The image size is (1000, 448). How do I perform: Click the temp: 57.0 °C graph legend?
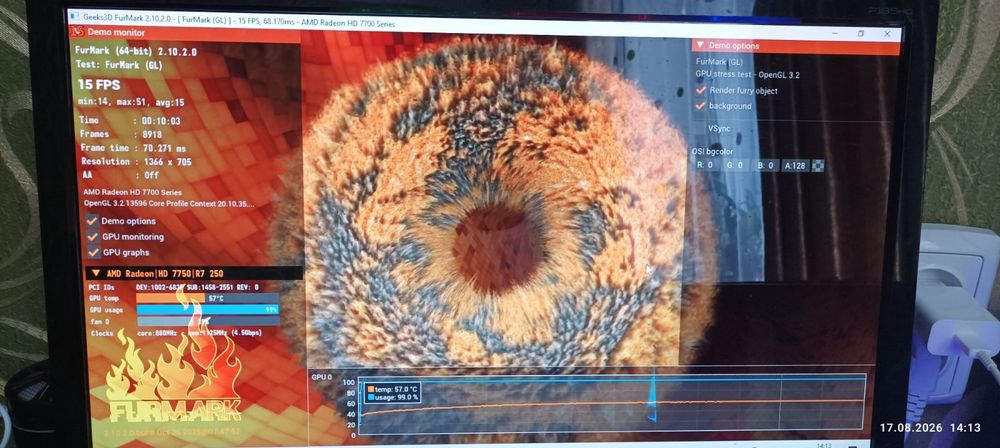tap(392, 389)
